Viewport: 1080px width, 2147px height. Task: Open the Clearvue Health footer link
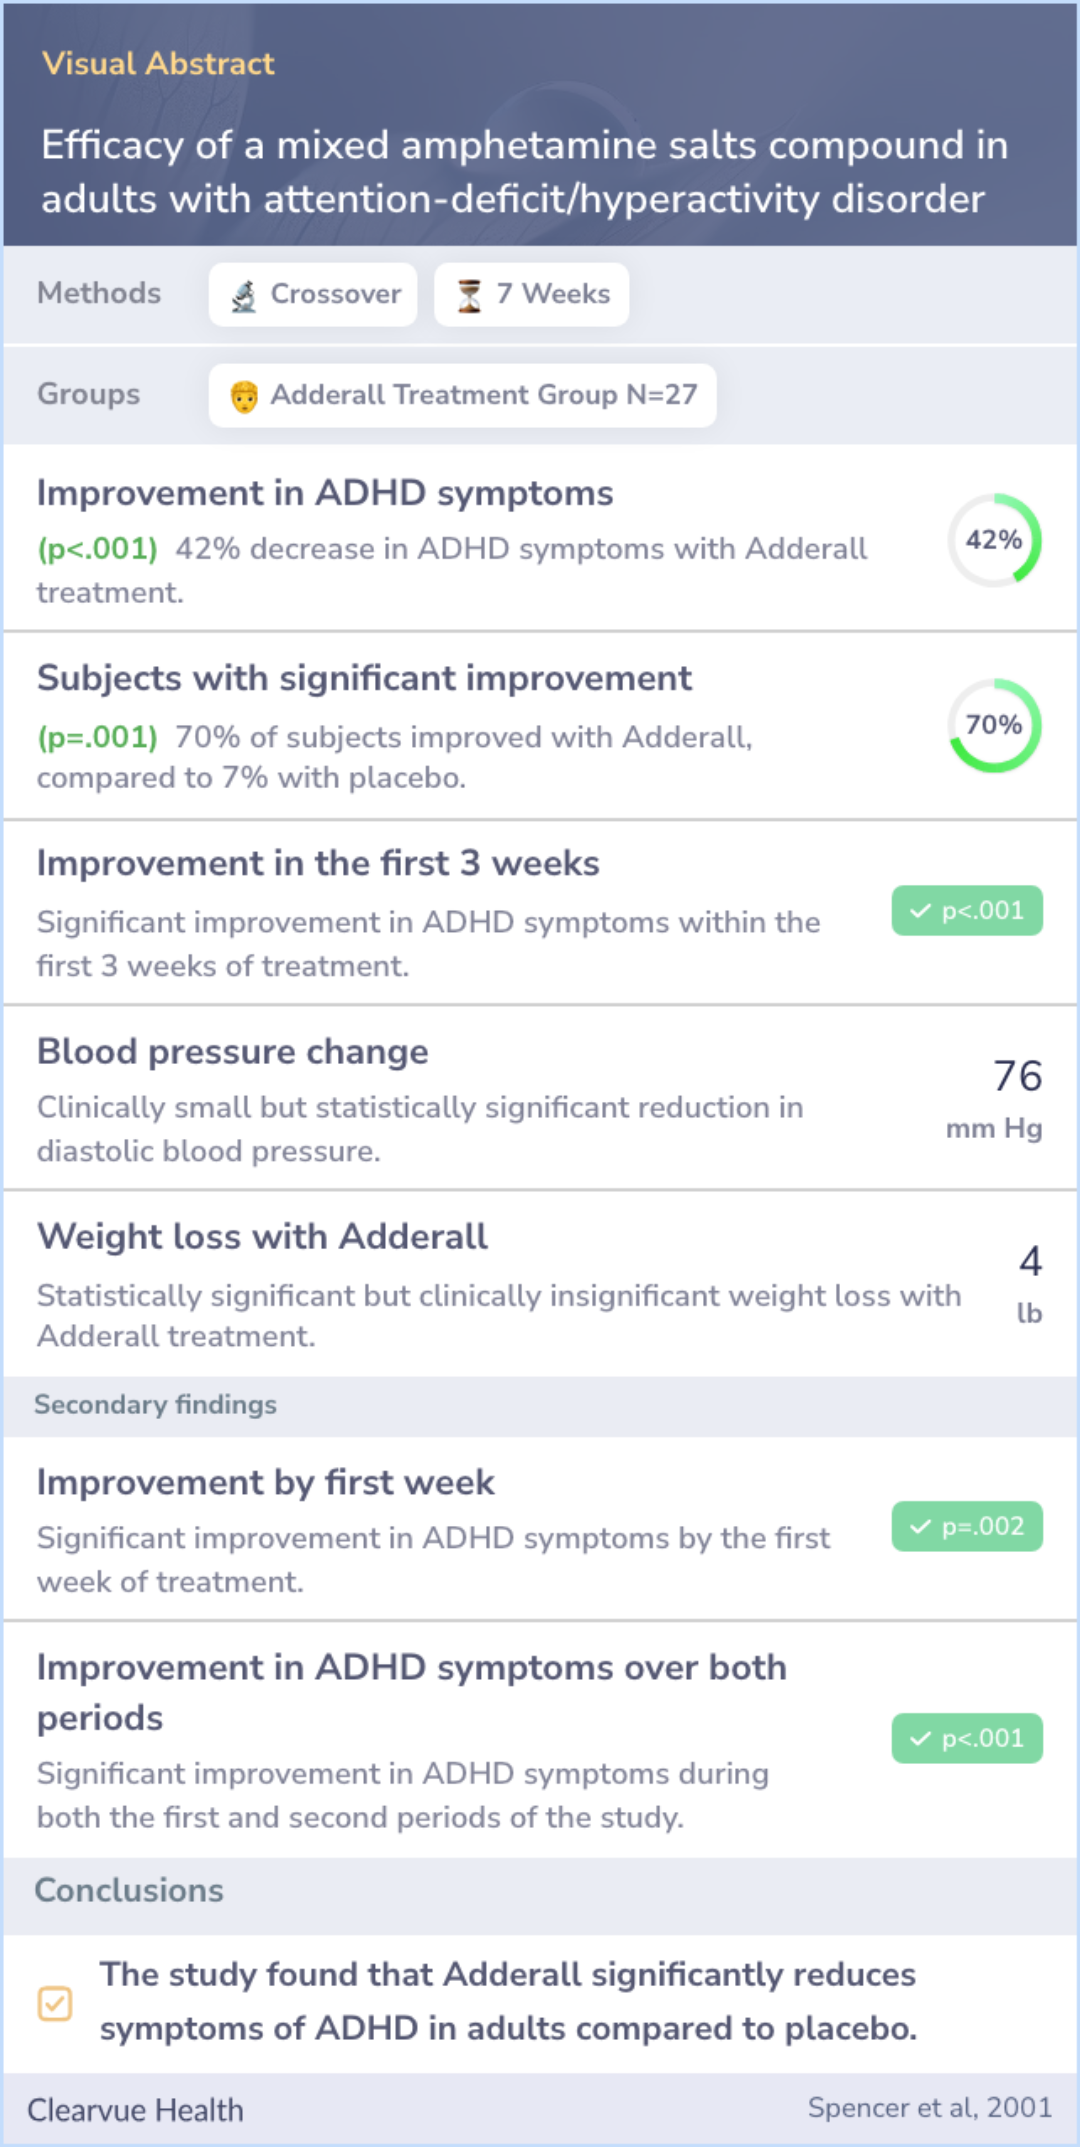pos(135,2110)
